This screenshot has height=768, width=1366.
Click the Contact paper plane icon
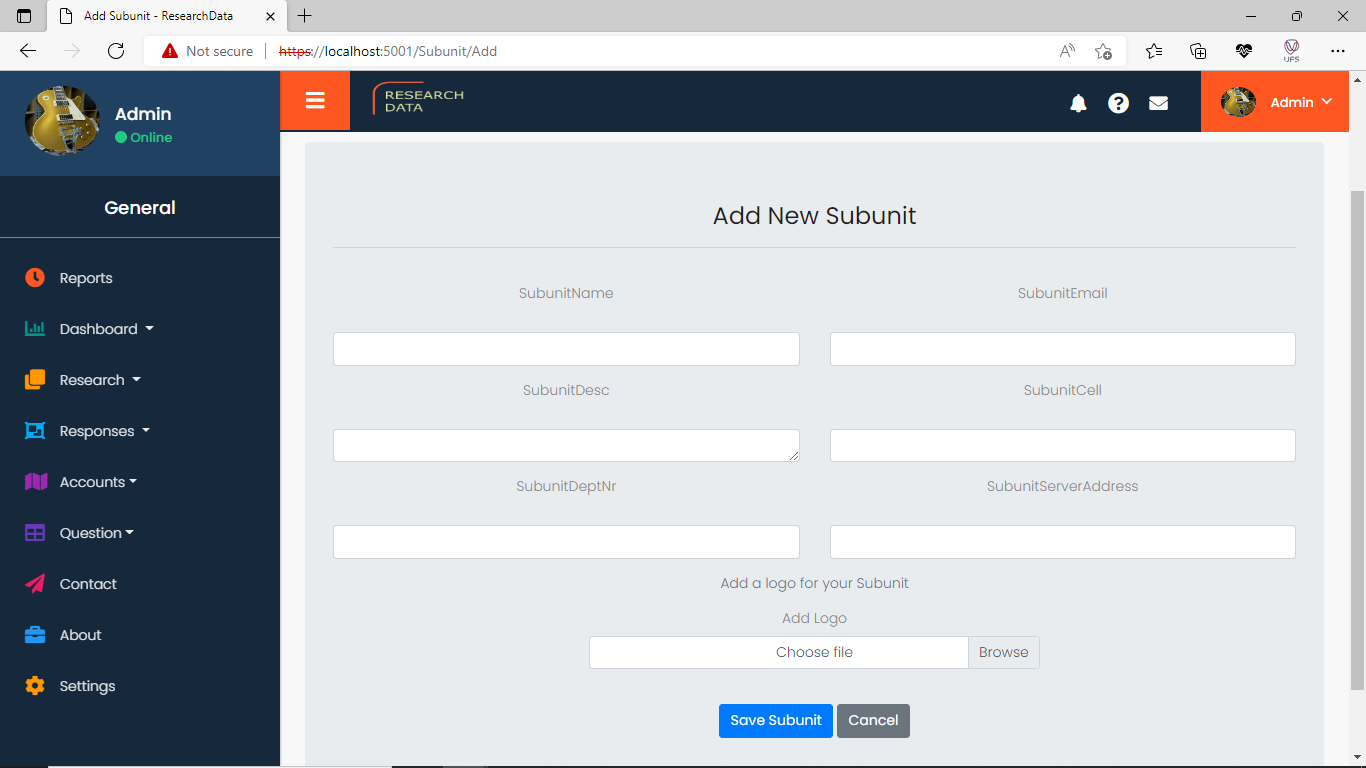[35, 584]
